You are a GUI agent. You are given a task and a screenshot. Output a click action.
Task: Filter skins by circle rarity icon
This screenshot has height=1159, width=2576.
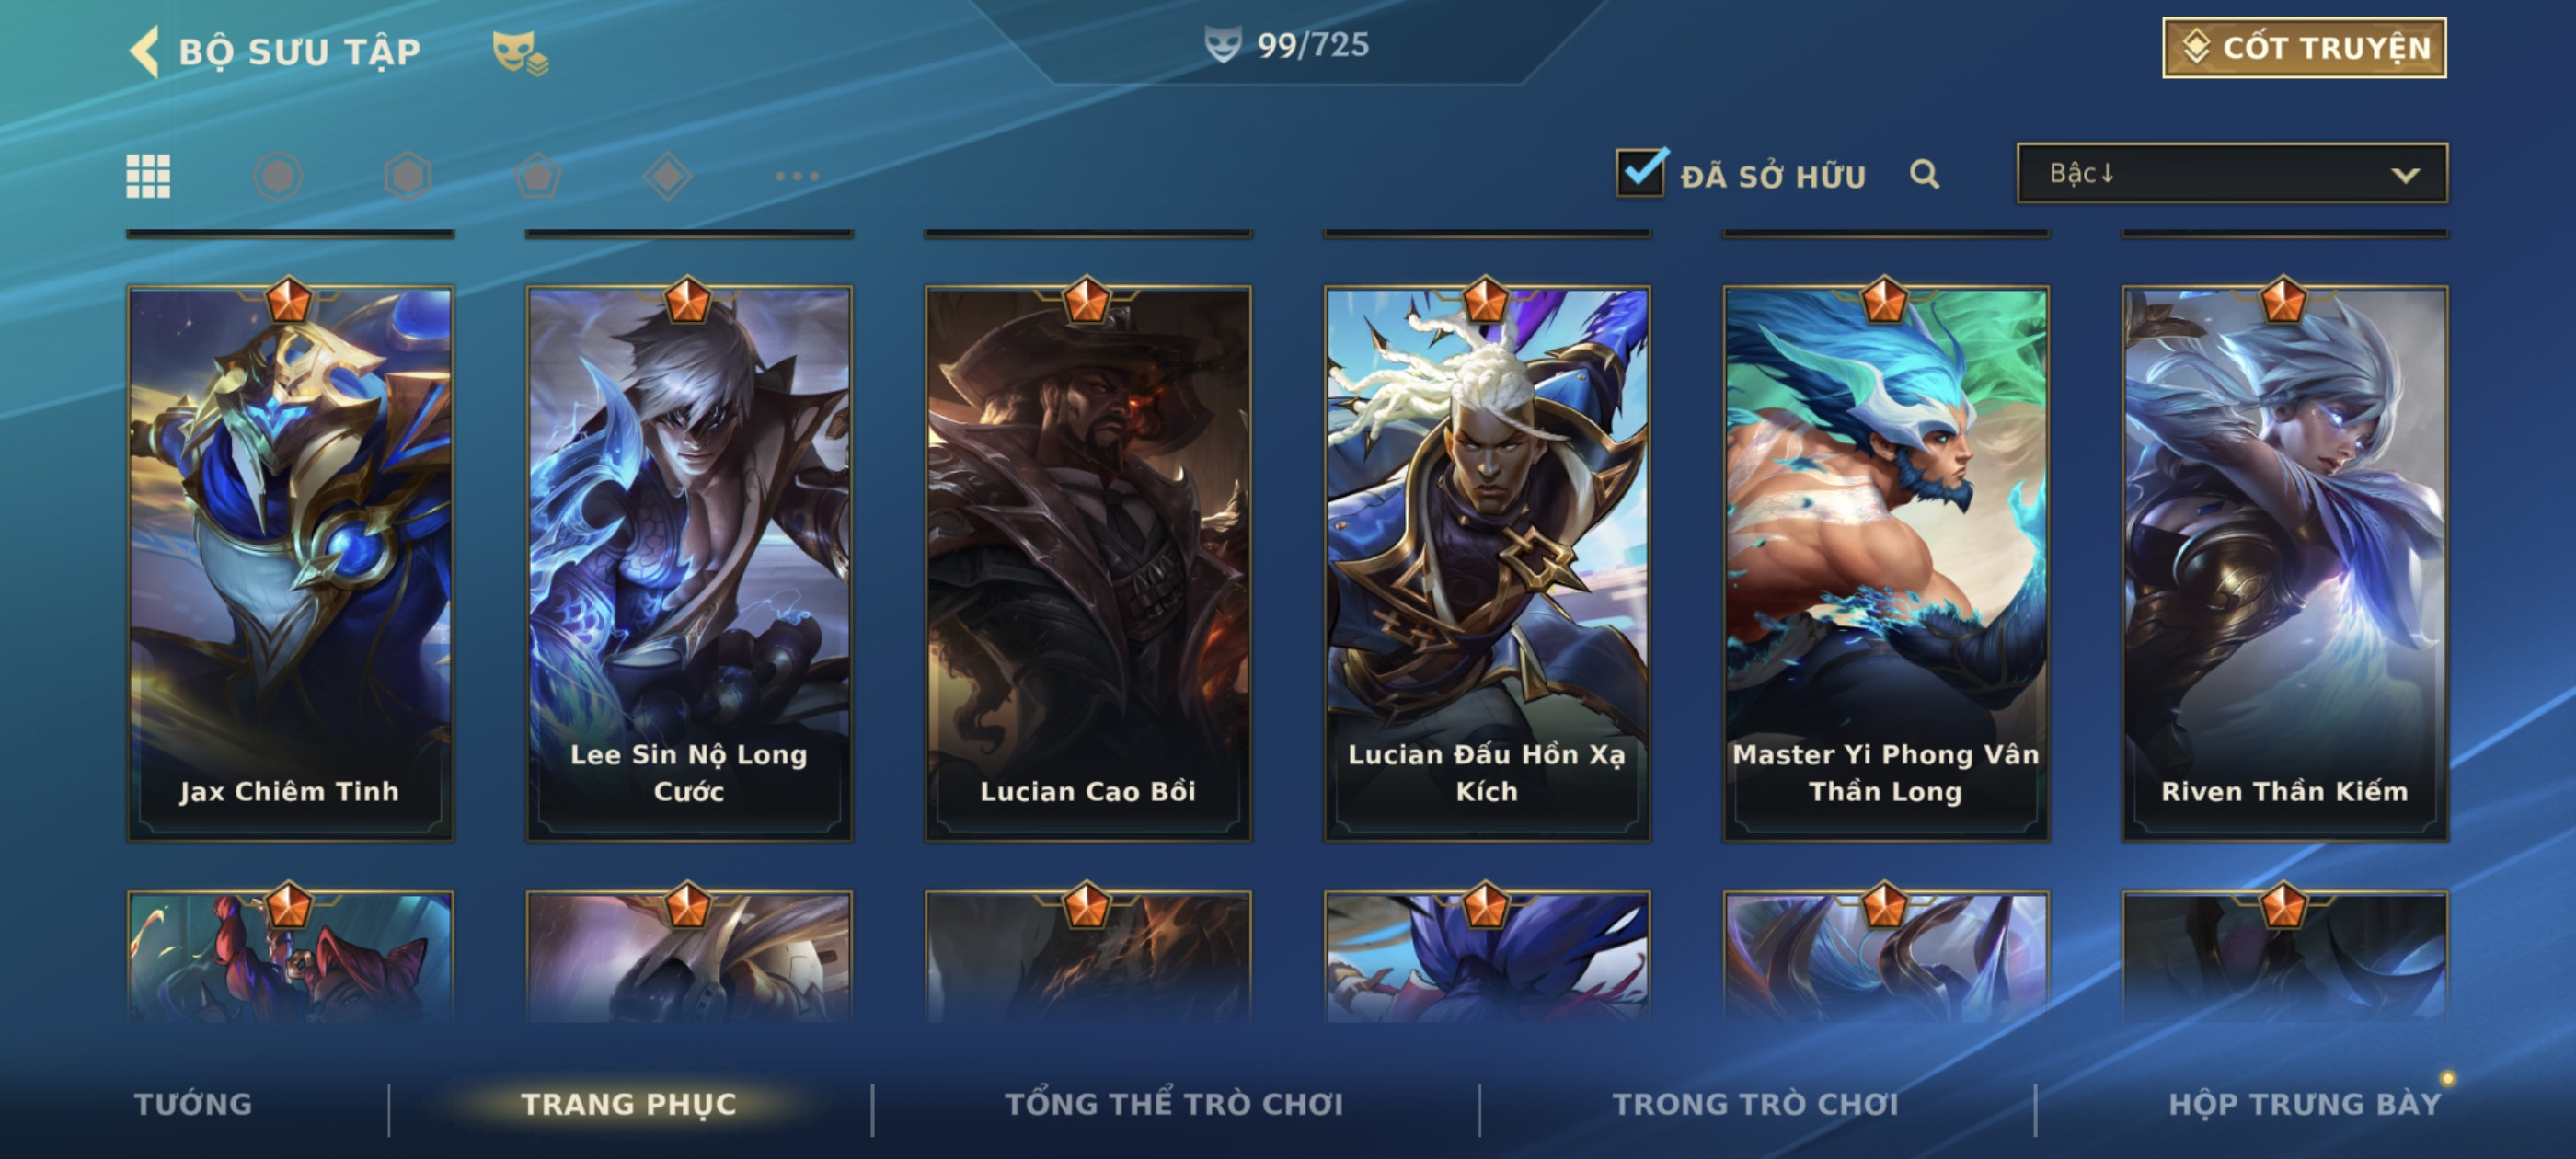pyautogui.click(x=278, y=176)
